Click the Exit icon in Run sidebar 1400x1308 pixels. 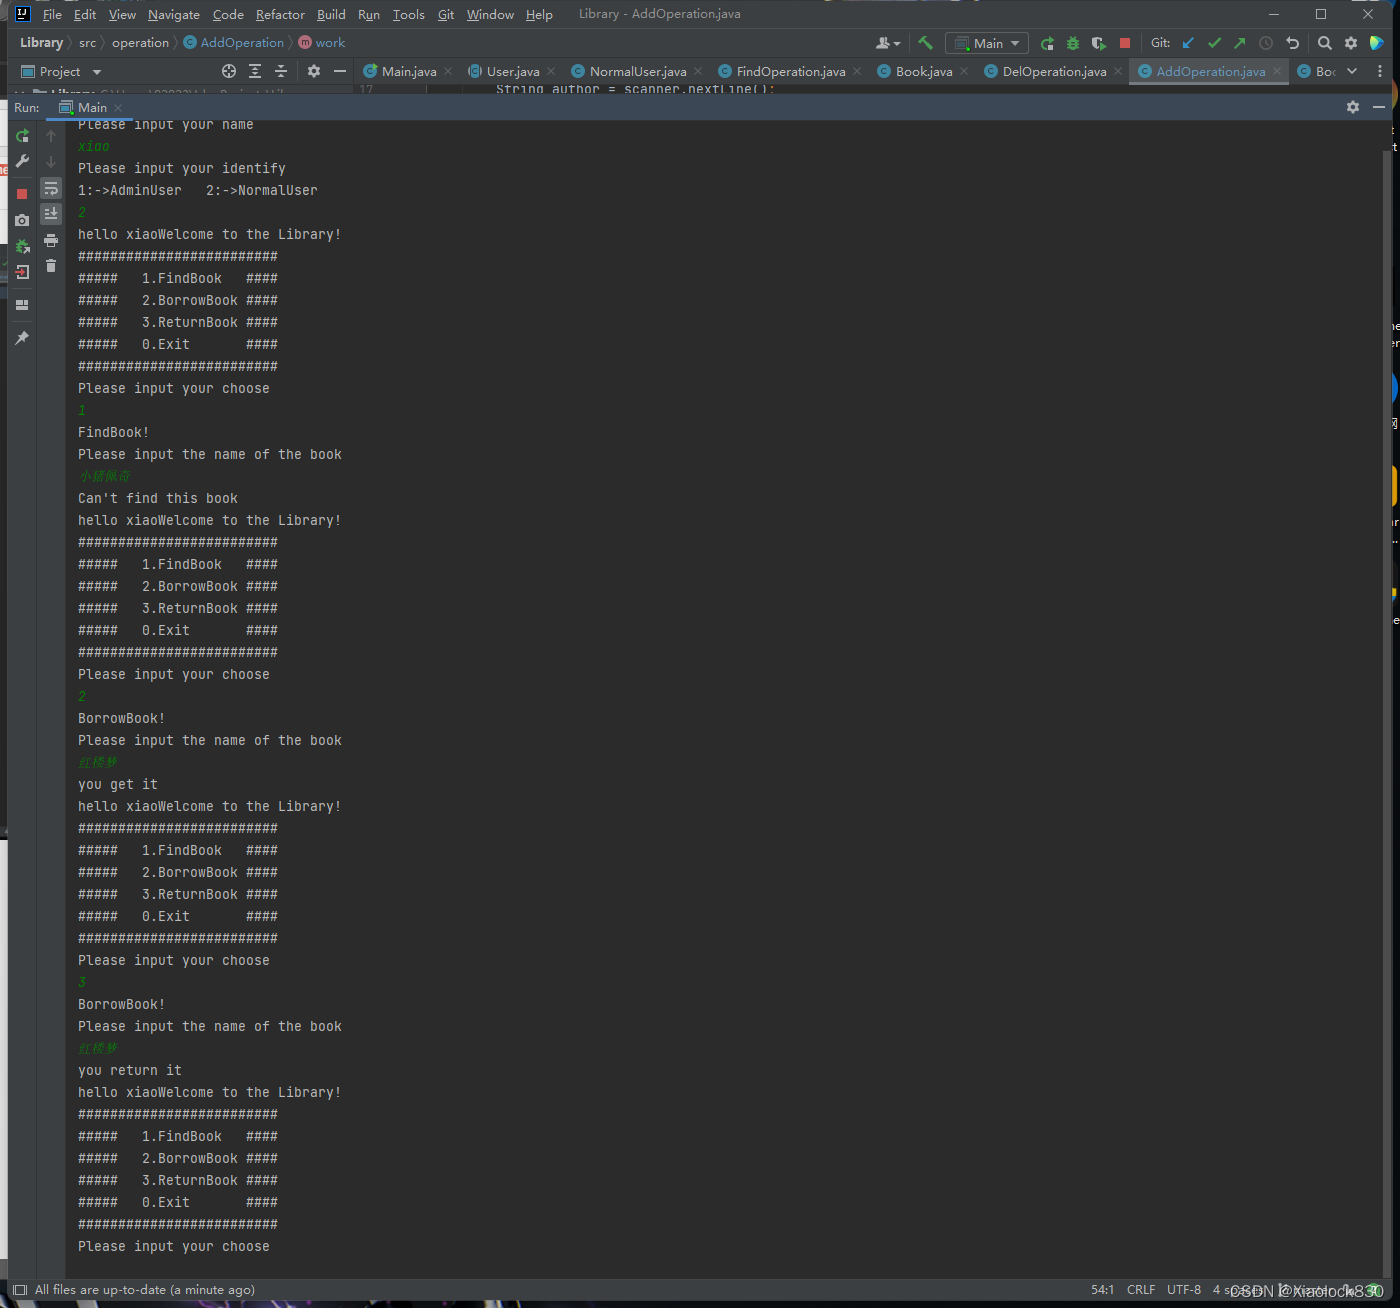pyautogui.click(x=22, y=272)
